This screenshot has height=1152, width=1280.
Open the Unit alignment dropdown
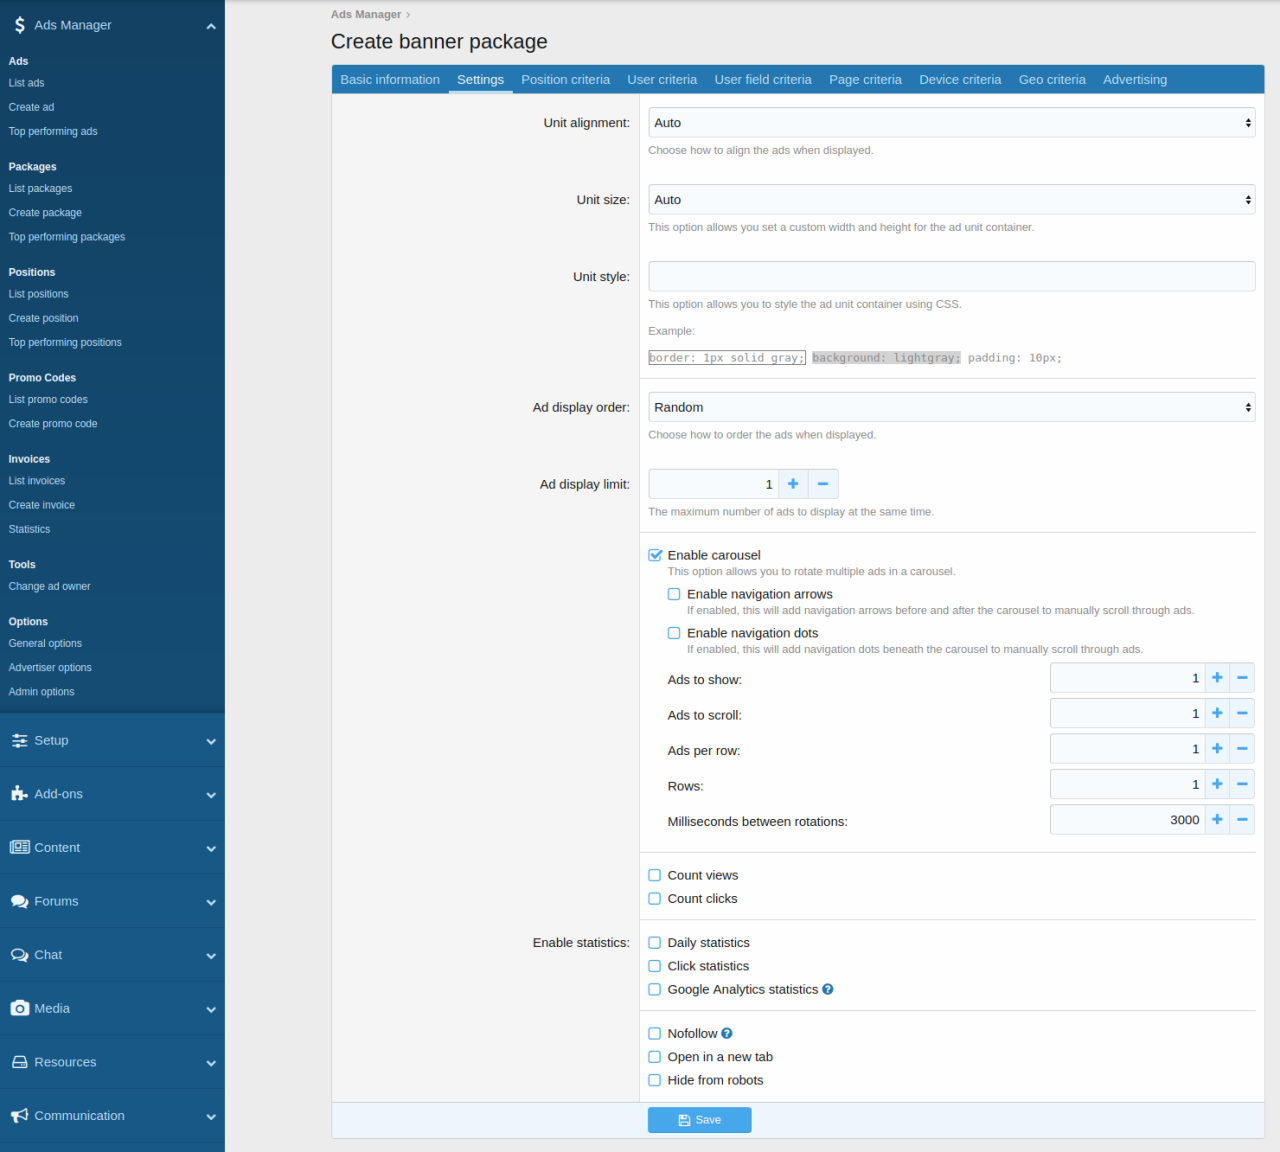point(951,122)
